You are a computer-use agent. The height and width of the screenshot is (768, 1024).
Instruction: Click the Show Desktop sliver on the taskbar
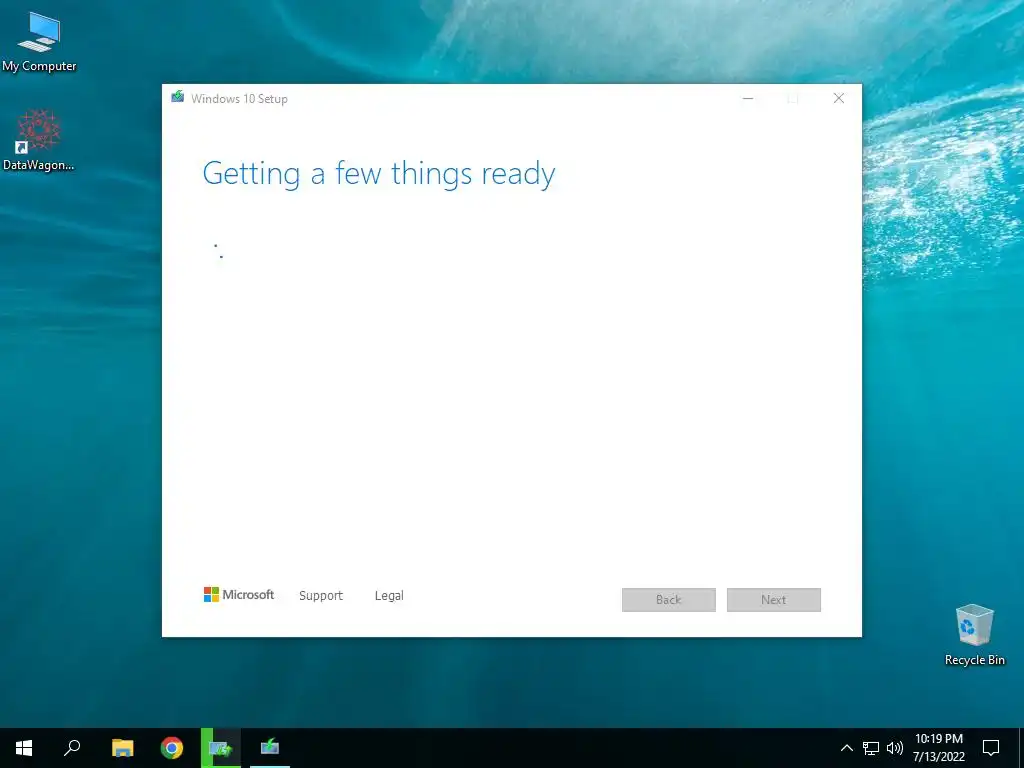pyautogui.click(x=1021, y=748)
